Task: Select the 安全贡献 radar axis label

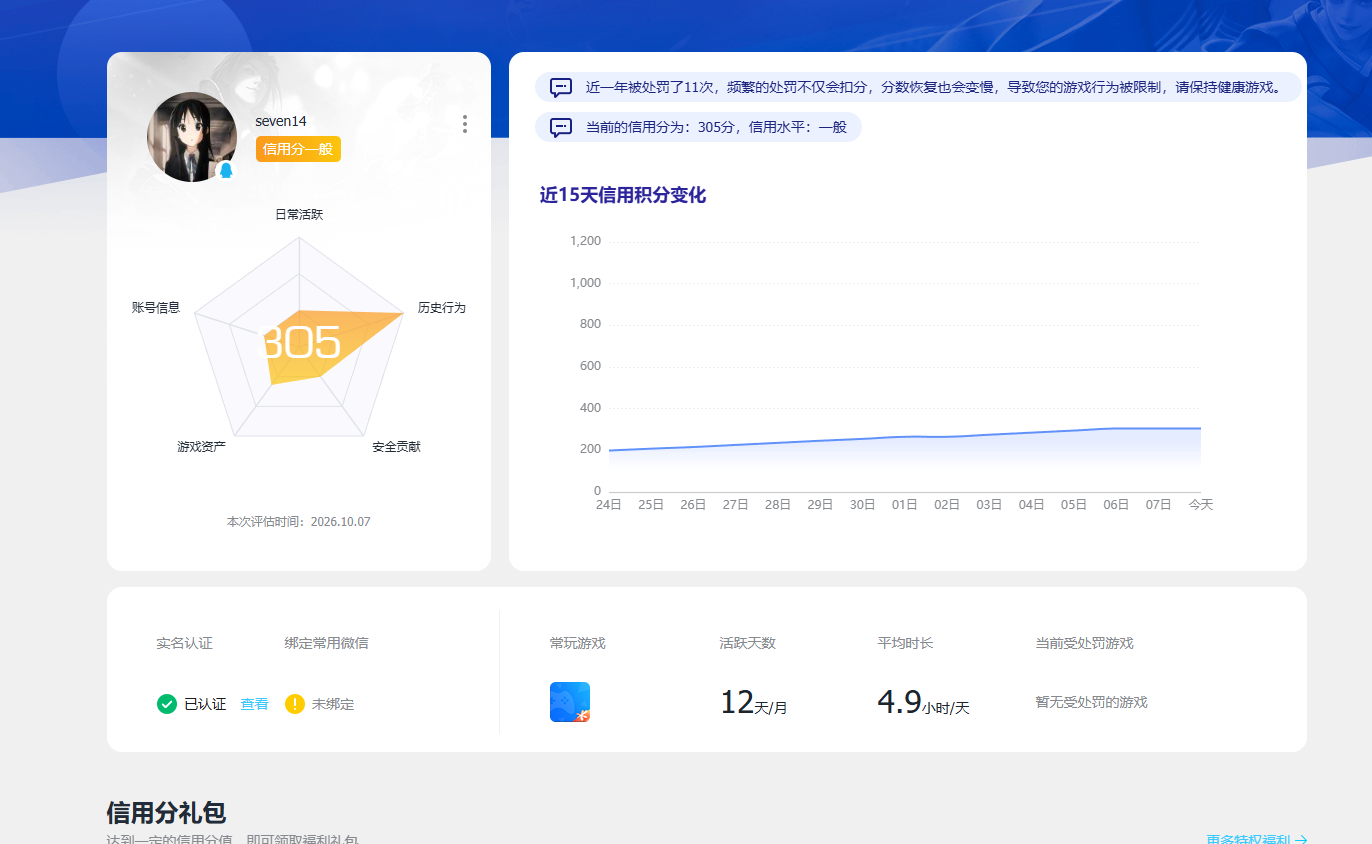Action: [396, 447]
